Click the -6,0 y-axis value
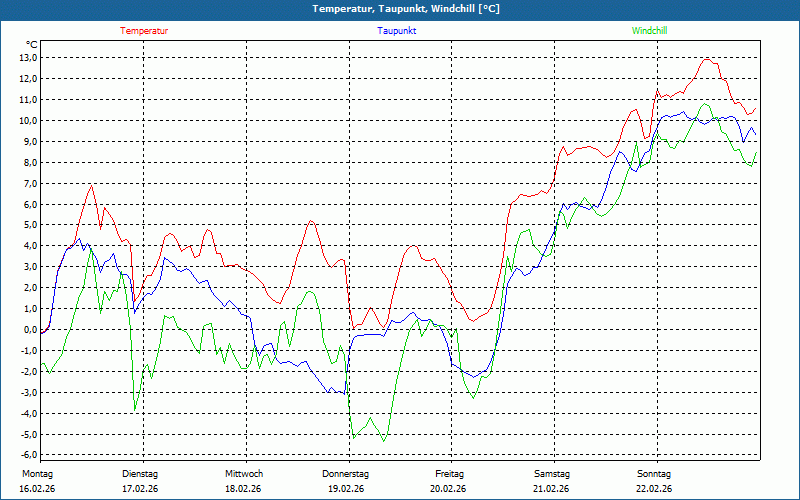 pos(28,455)
